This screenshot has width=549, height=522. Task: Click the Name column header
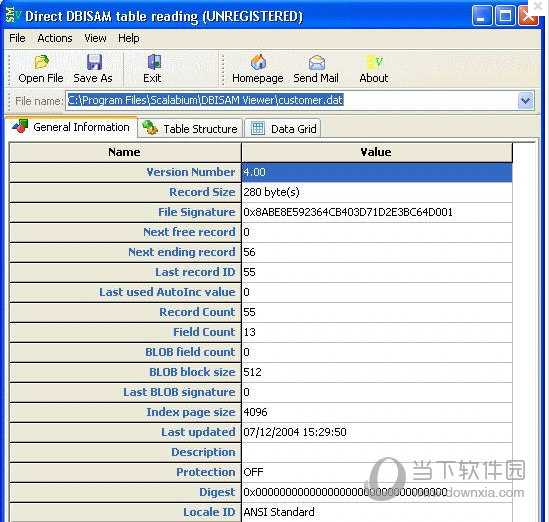coord(125,152)
